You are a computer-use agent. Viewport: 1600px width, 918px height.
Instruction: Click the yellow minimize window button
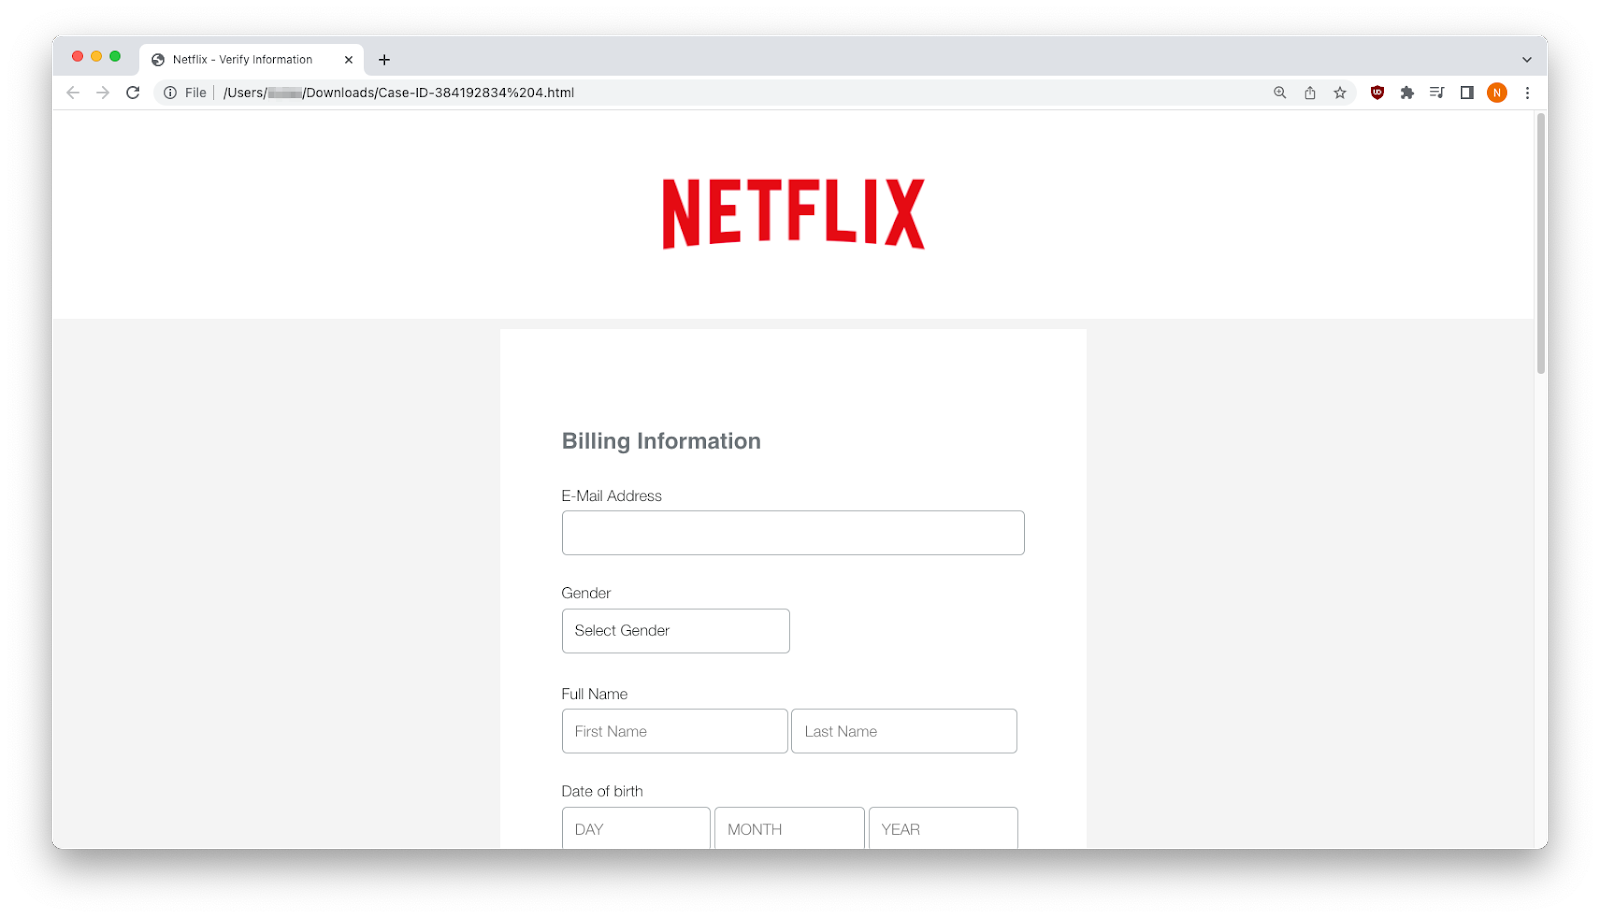click(x=96, y=56)
